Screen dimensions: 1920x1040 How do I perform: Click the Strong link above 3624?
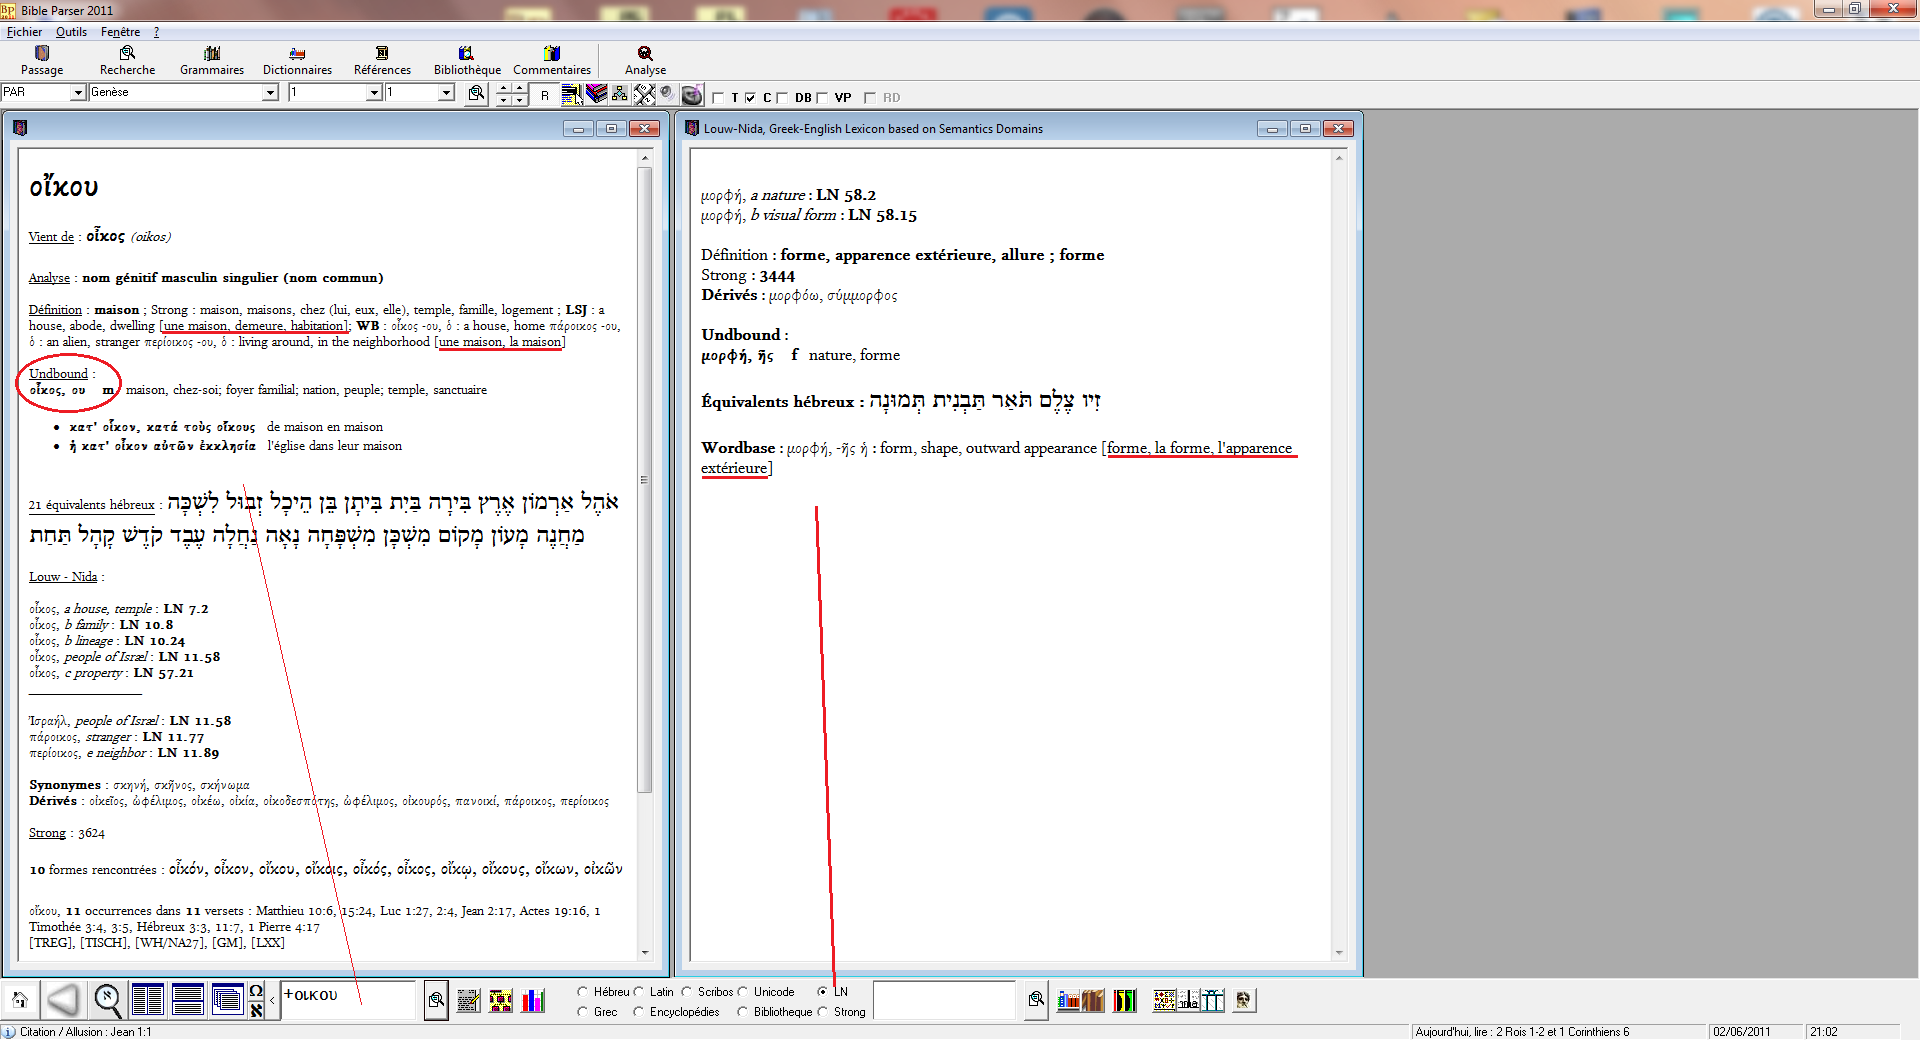pos(47,833)
